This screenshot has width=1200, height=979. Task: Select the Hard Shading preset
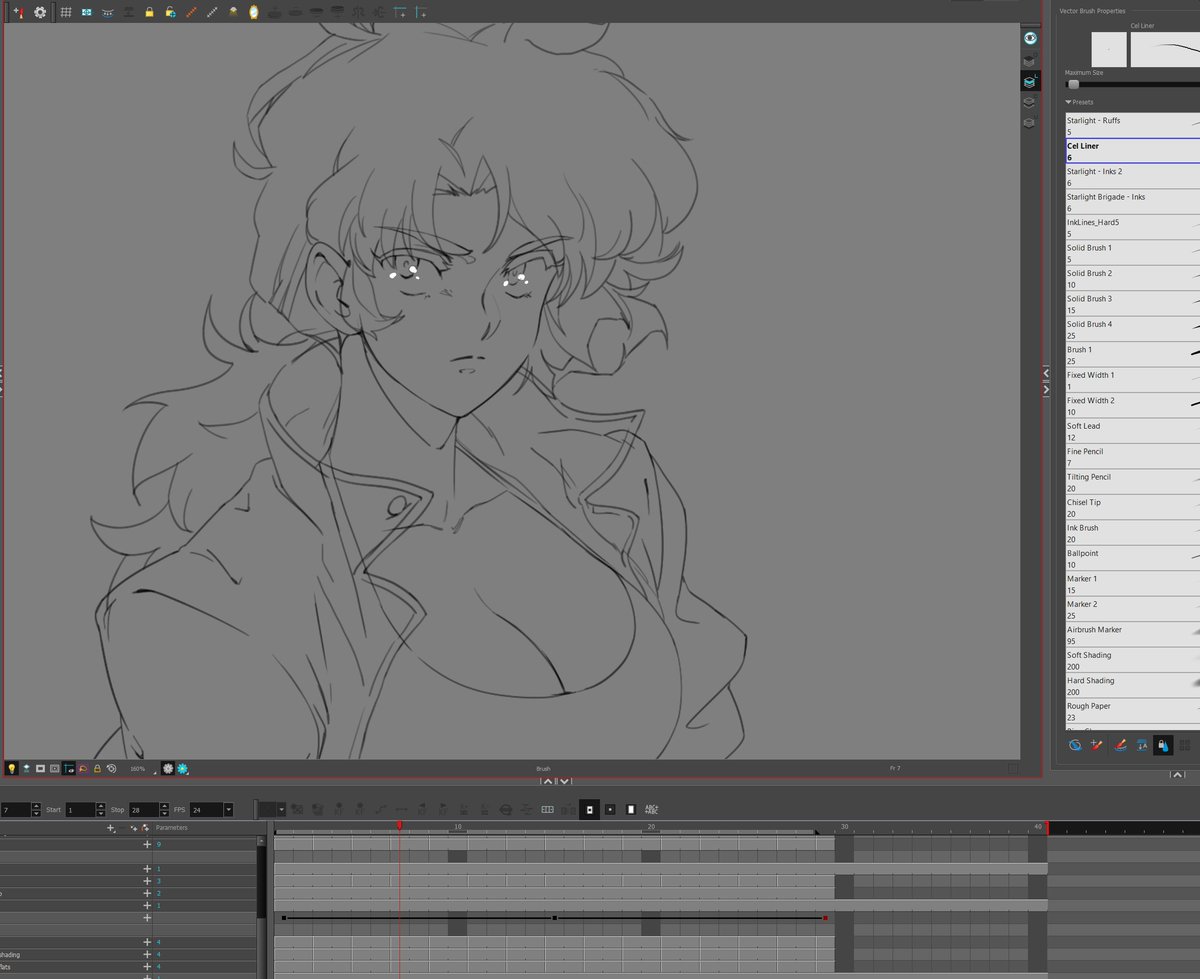coord(1132,686)
